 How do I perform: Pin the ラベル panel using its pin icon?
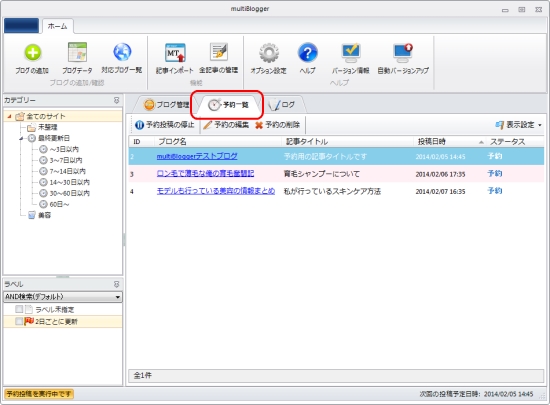pos(116,284)
